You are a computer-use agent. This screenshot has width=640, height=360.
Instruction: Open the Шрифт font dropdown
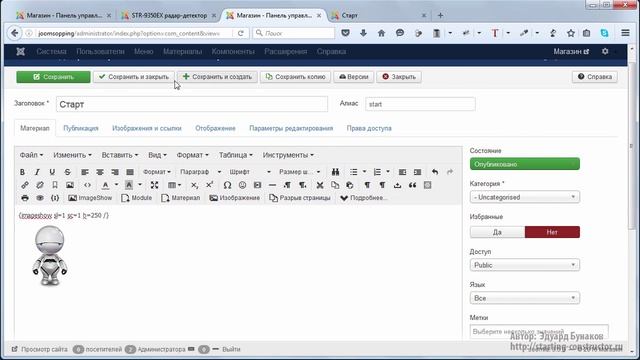coord(250,172)
